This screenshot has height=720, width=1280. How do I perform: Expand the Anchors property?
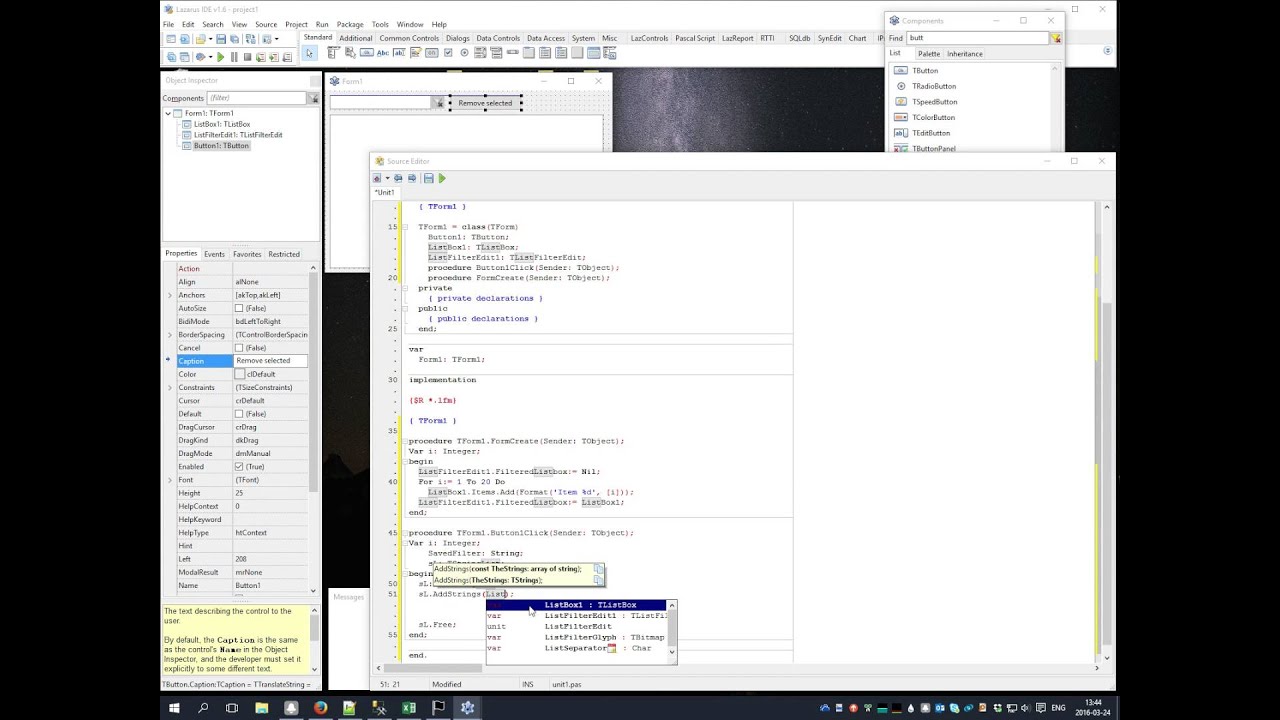click(169, 295)
